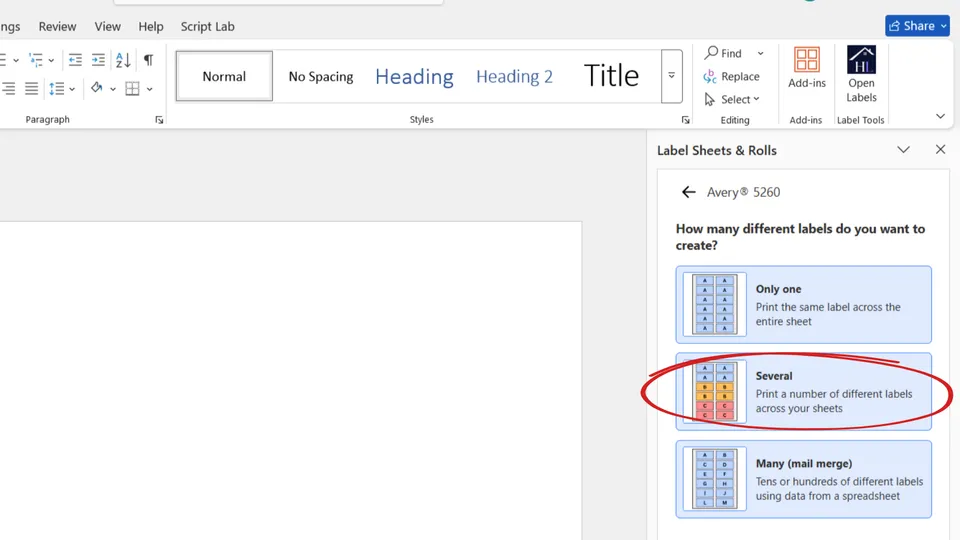Choose the Many (mail merge) option
The height and width of the screenshot is (540, 960).
coord(803,479)
